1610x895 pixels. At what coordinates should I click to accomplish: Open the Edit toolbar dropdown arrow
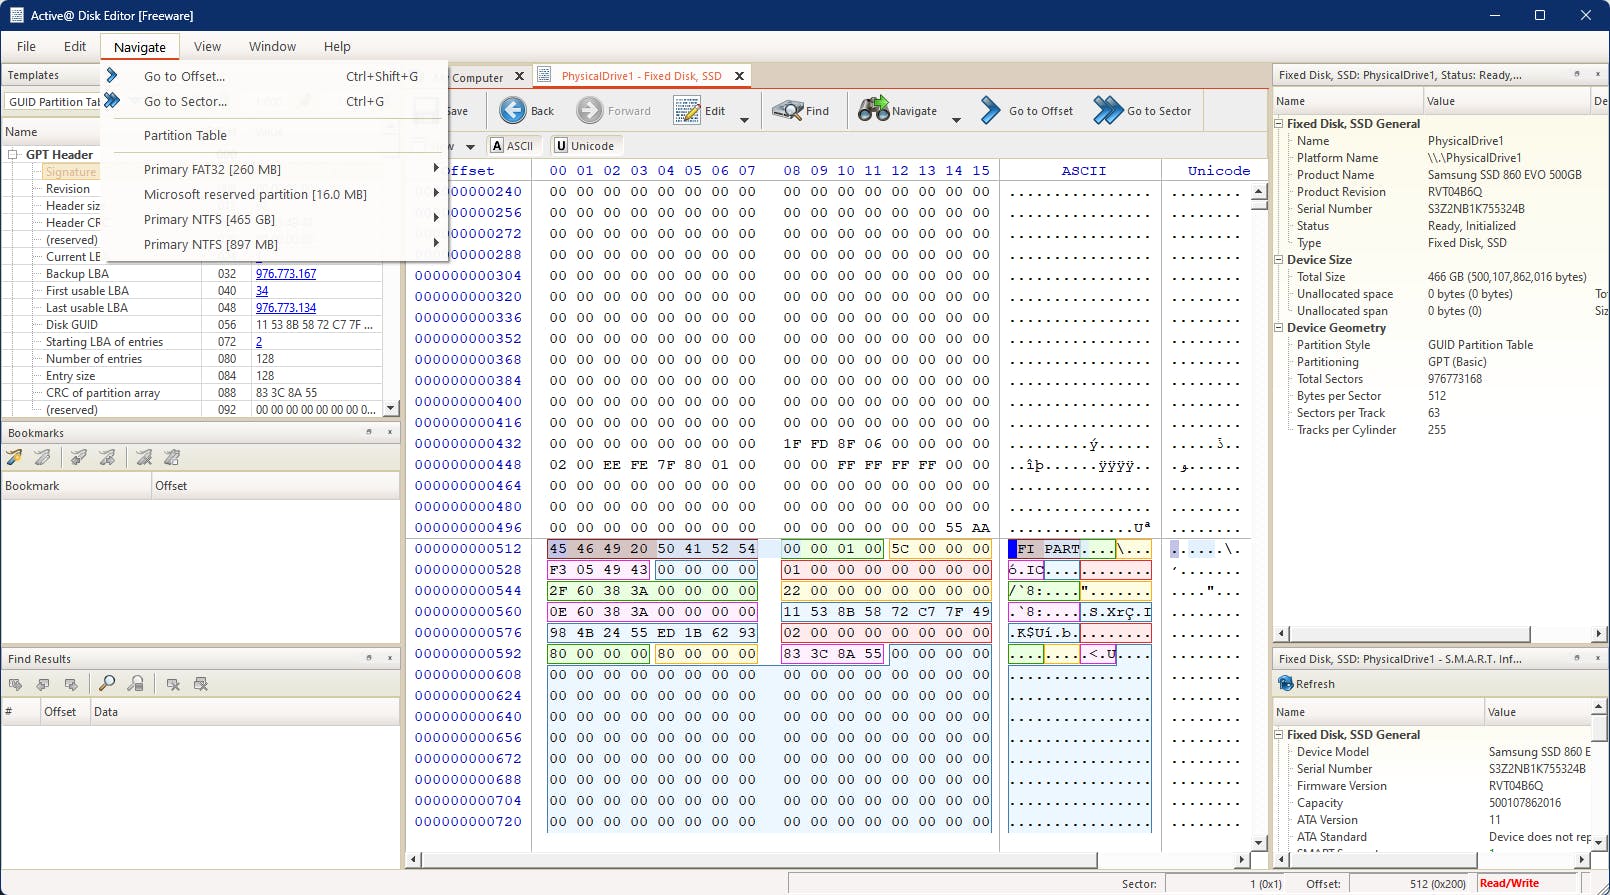click(x=744, y=120)
